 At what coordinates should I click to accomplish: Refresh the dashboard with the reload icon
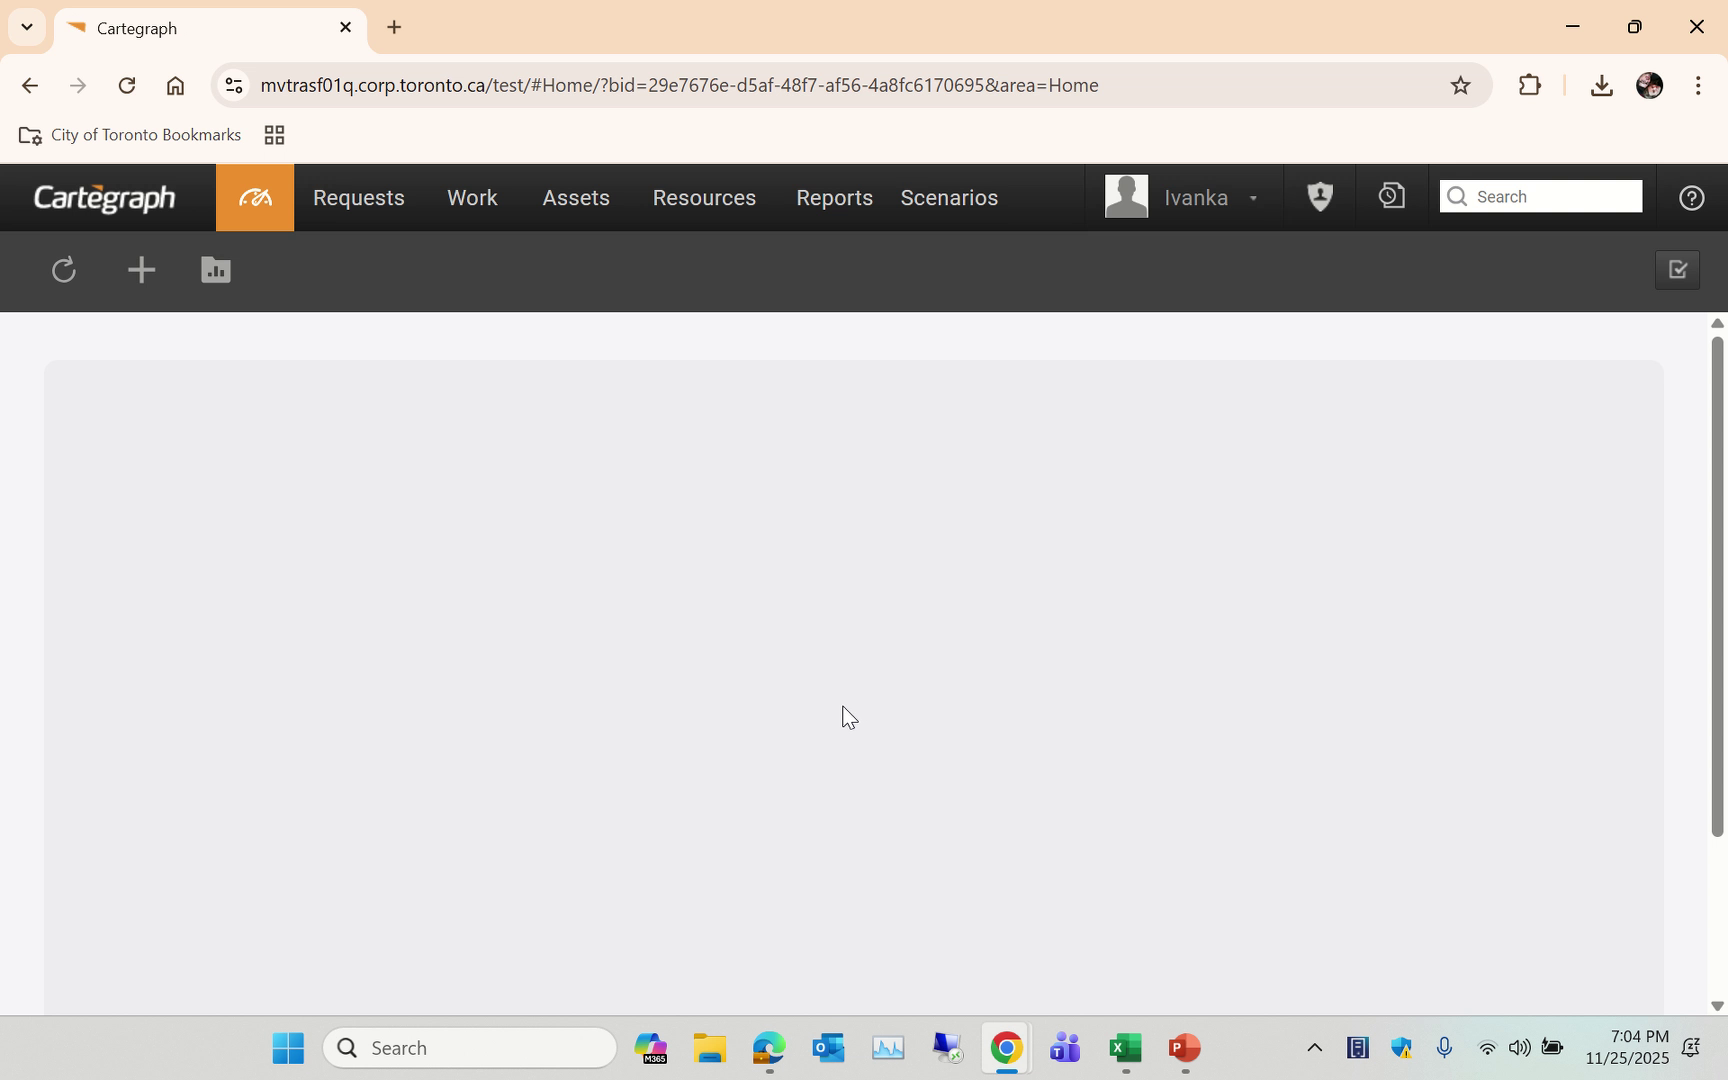(x=63, y=270)
